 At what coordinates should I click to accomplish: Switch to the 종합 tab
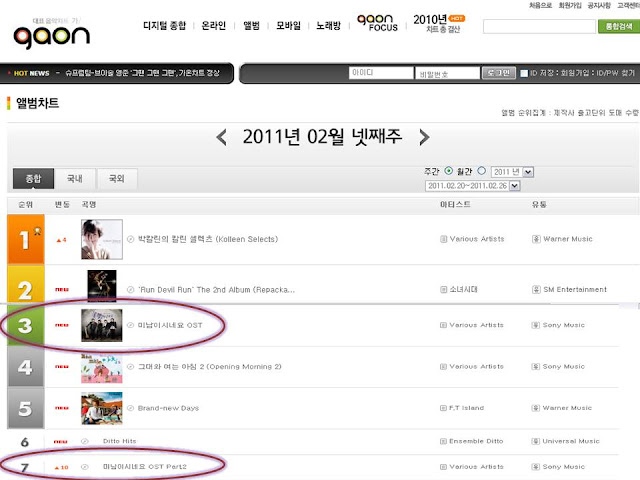click(33, 178)
